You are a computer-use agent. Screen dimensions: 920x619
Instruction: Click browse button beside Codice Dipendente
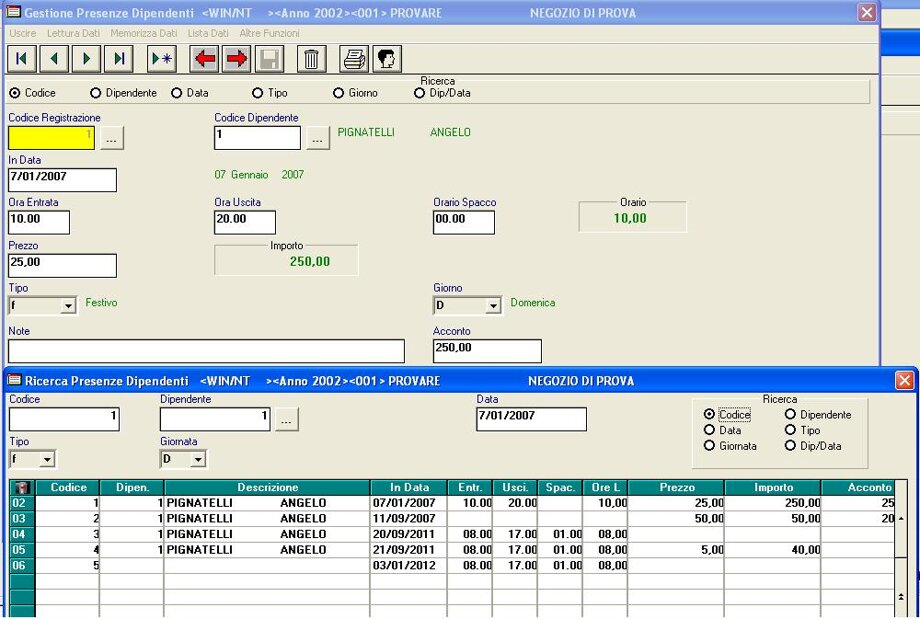point(318,138)
